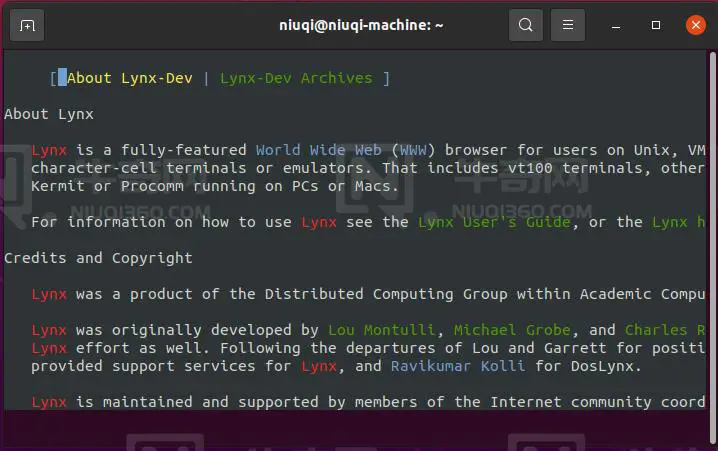The height and width of the screenshot is (451, 718).
Task: Click red 'Lynx' before 'was originally developed'
Action: click(x=49, y=330)
